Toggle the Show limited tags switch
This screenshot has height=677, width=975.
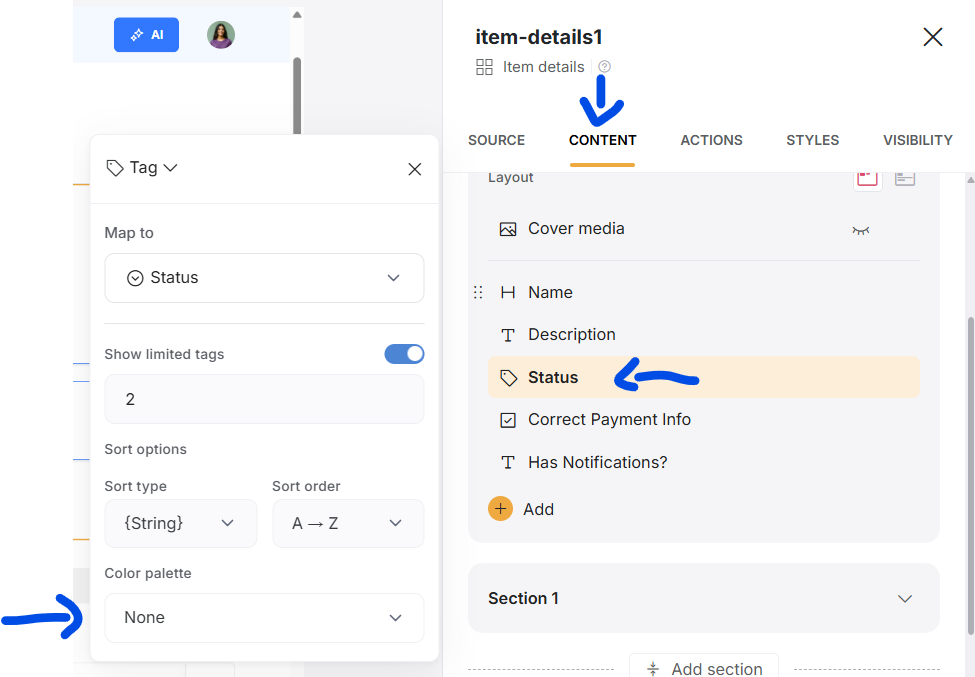[404, 354]
